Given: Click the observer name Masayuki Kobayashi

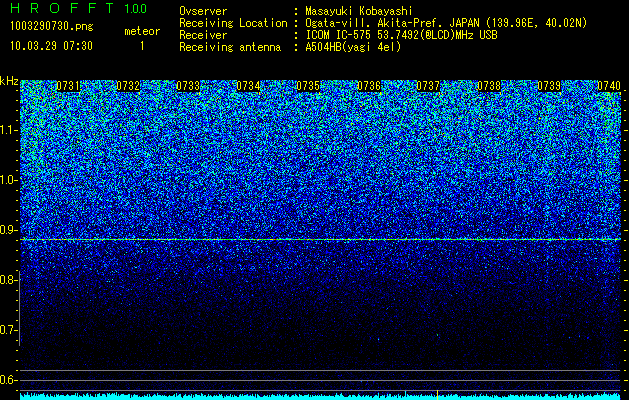Looking at the screenshot, I should (359, 12).
